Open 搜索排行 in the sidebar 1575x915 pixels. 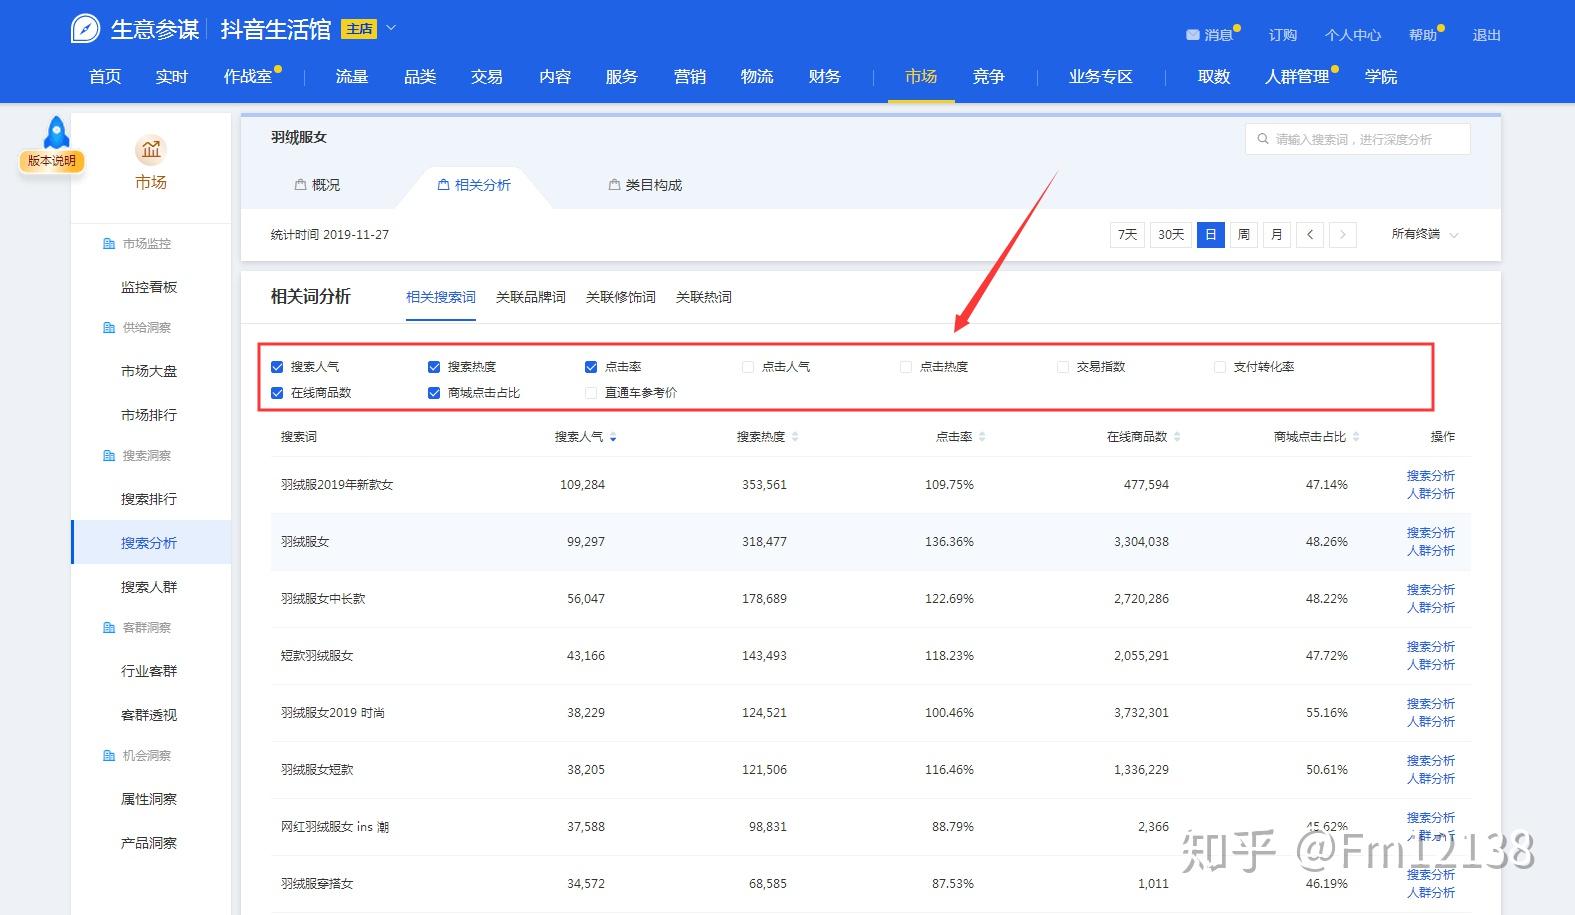coord(149,499)
